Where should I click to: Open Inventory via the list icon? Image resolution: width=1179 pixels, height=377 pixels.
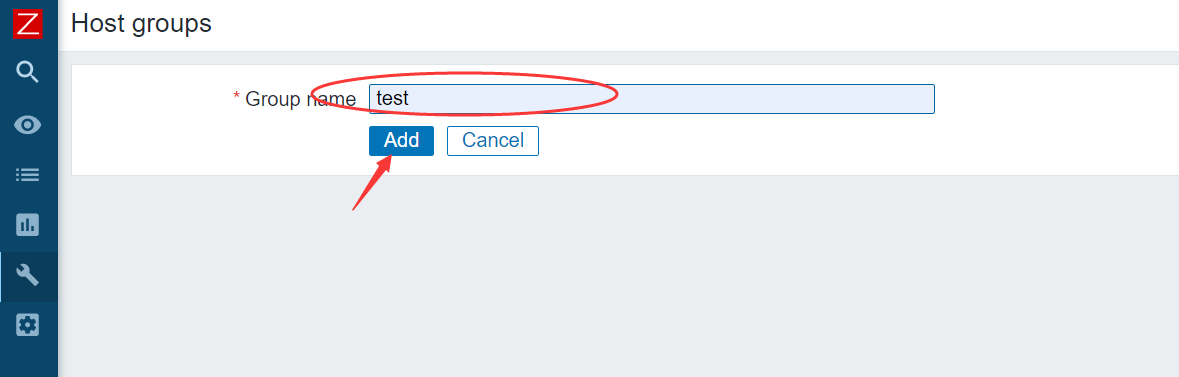[28, 175]
